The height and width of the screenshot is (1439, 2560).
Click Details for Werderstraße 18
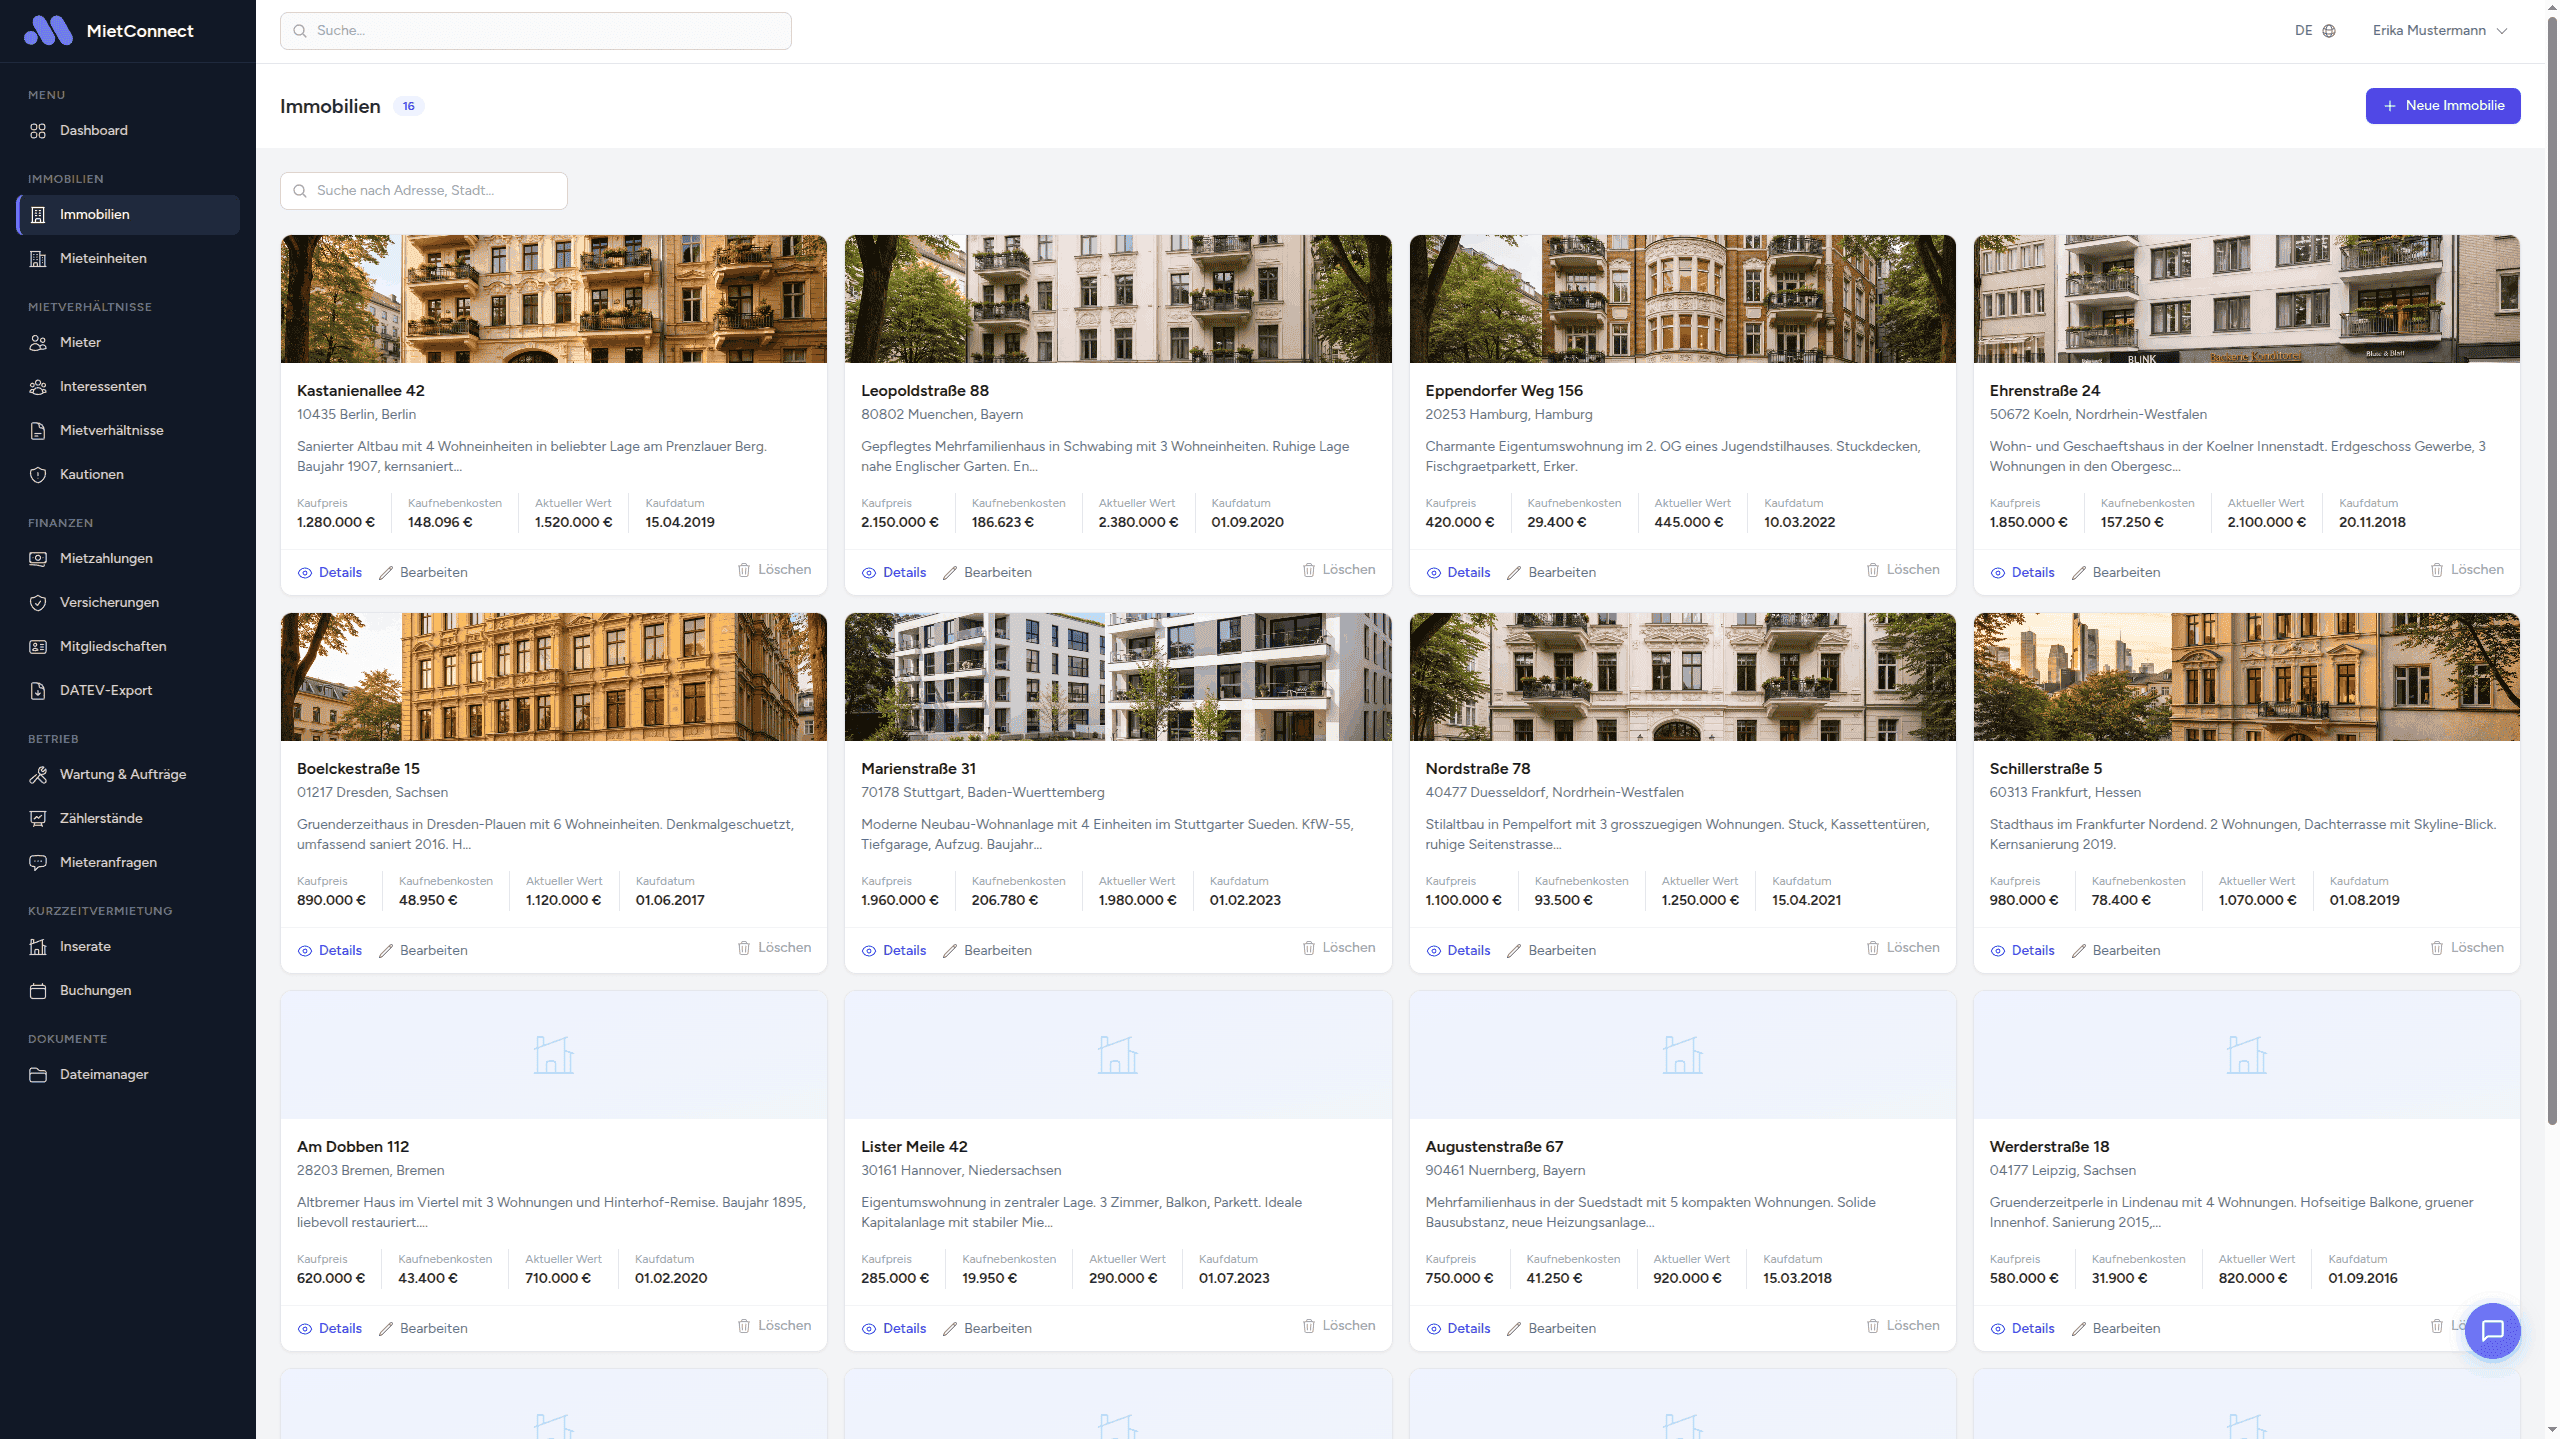click(2022, 1329)
